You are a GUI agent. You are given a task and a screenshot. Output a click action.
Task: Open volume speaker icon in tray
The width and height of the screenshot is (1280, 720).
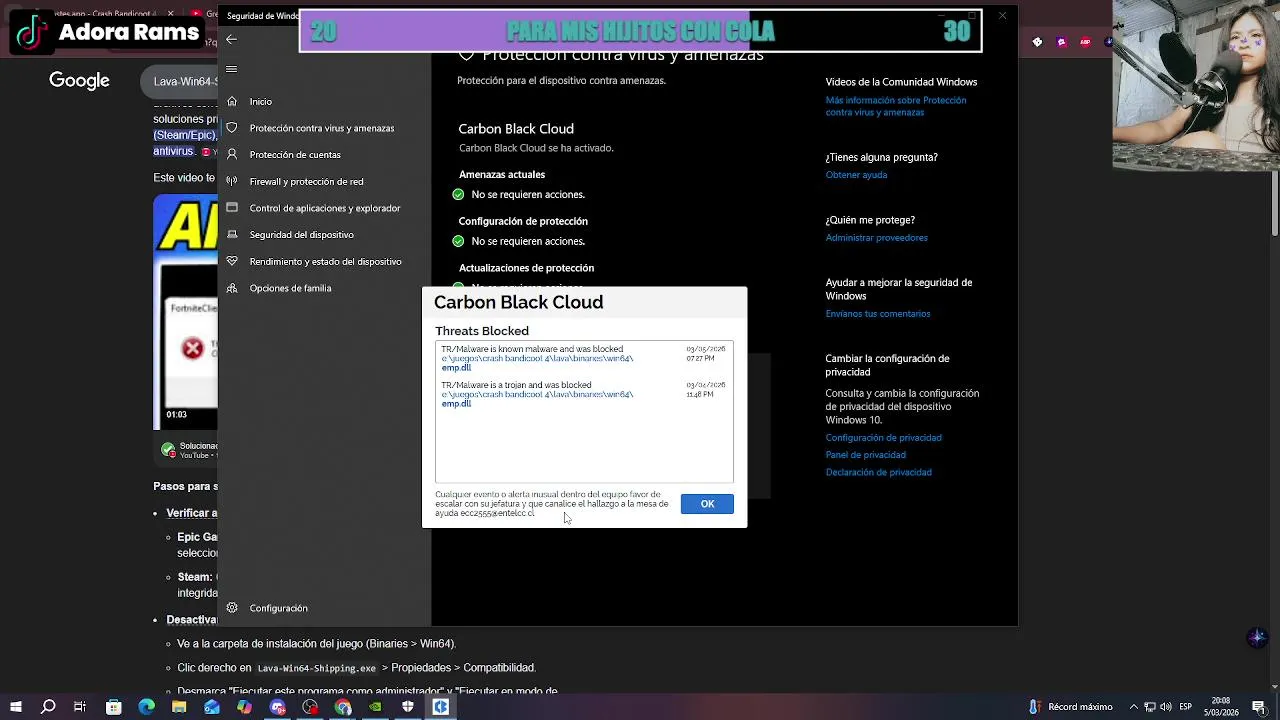(x=1167, y=707)
